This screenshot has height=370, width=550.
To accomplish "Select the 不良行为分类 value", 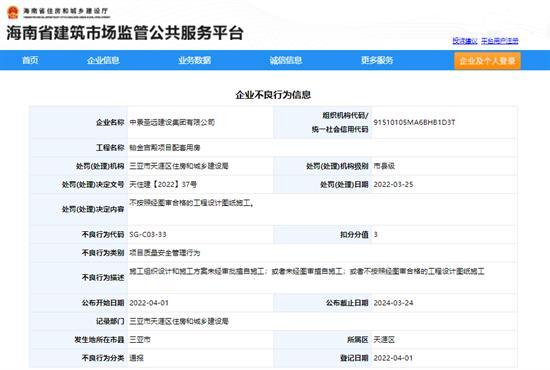I will 136,358.
